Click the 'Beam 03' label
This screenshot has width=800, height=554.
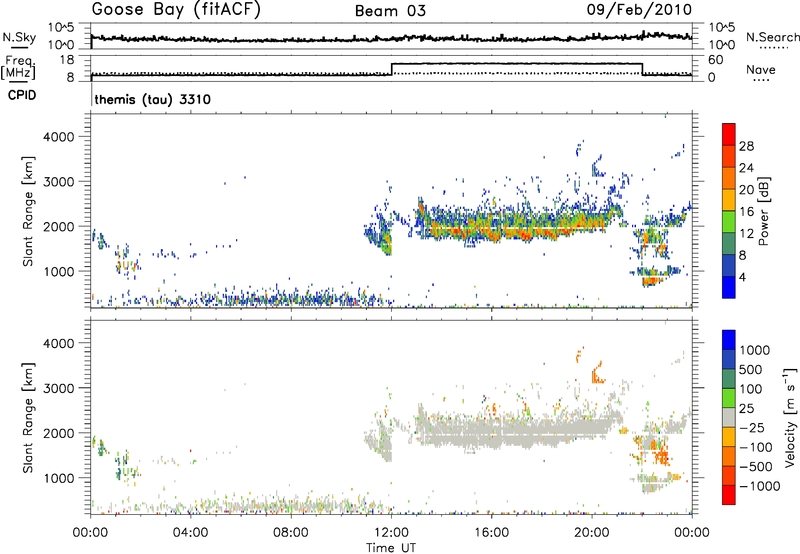pos(390,11)
